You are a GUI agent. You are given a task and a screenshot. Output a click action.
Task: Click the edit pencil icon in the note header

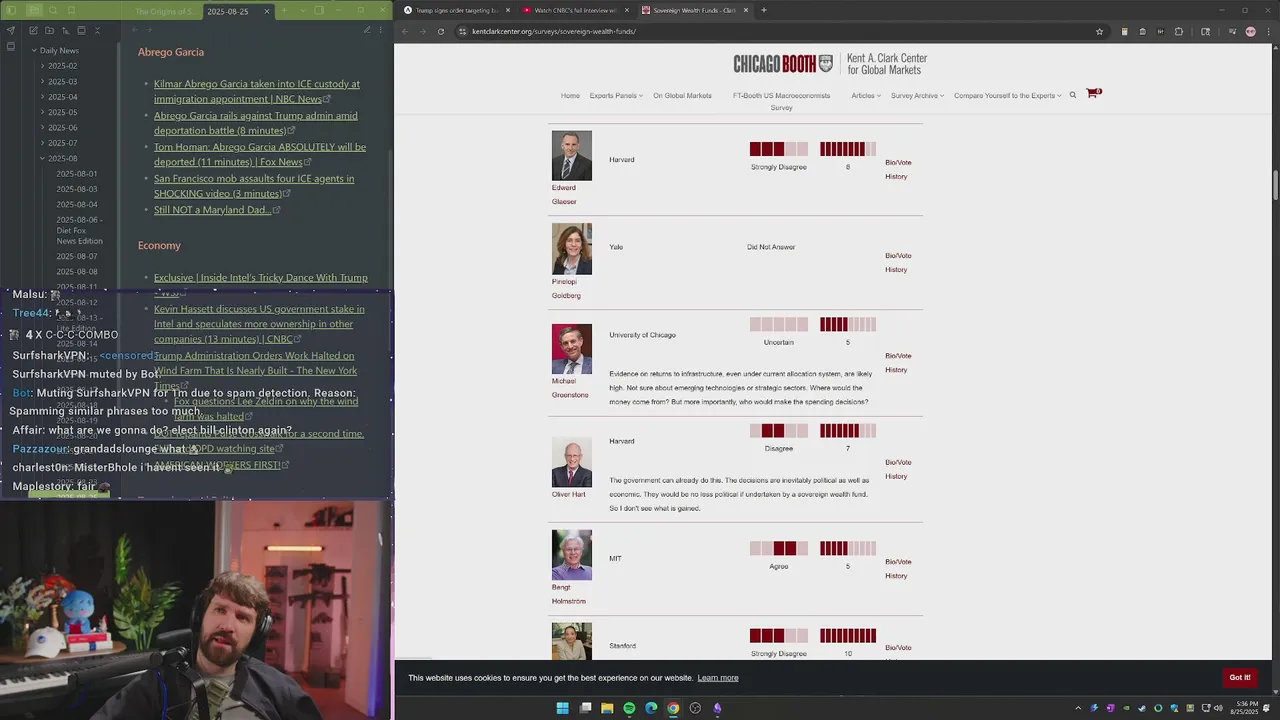(367, 30)
